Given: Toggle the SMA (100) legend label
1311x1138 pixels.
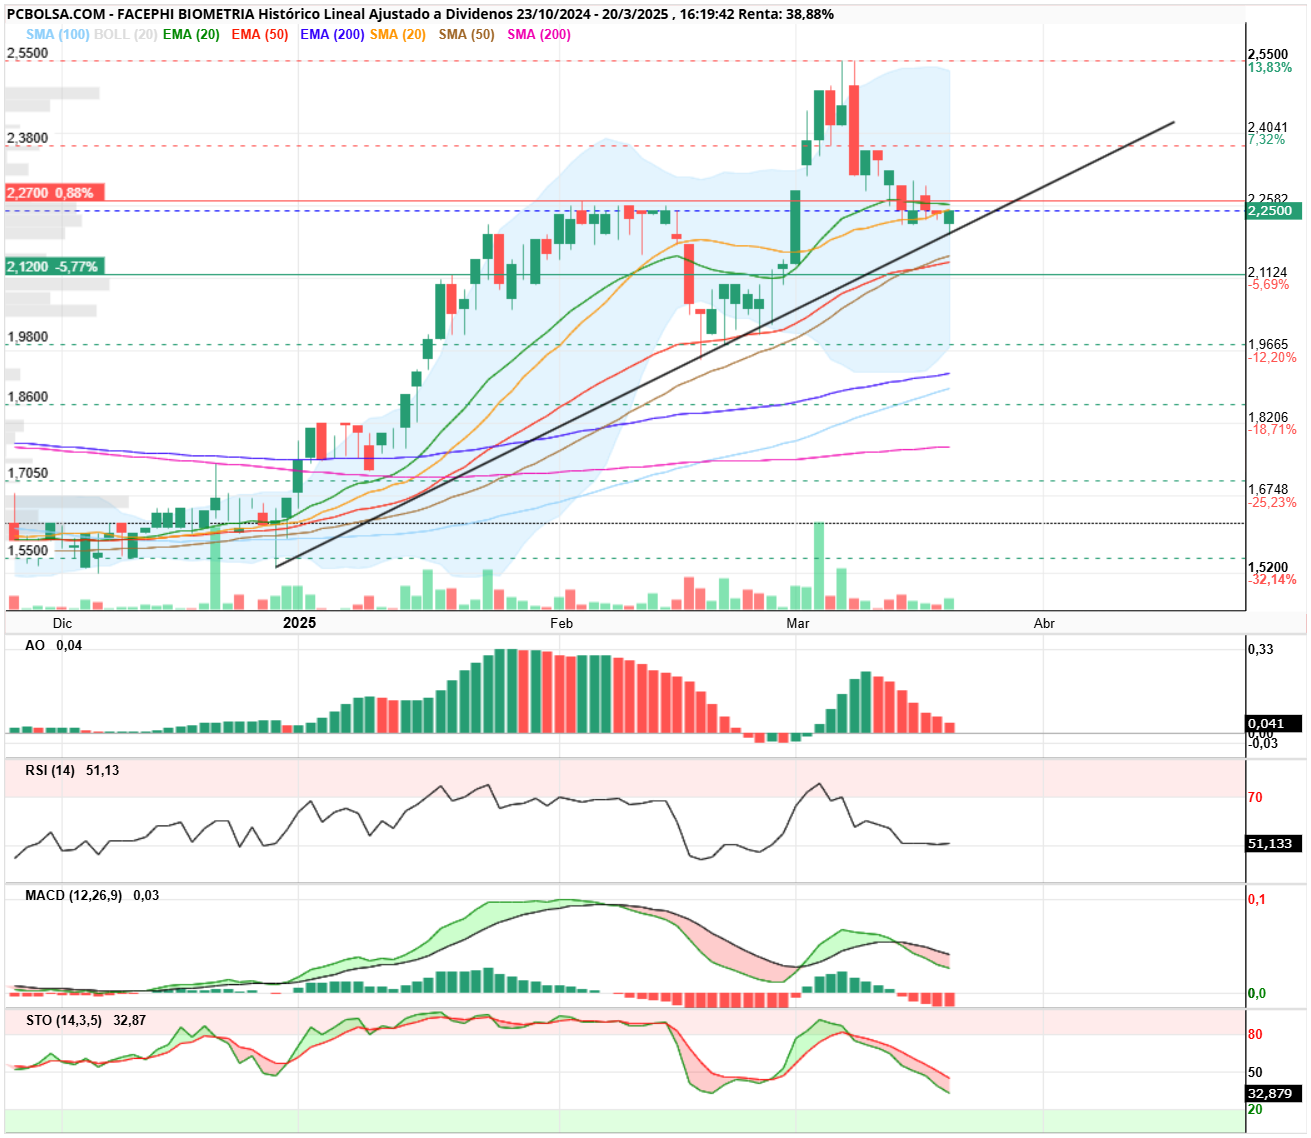Looking at the screenshot, I should click(x=58, y=34).
